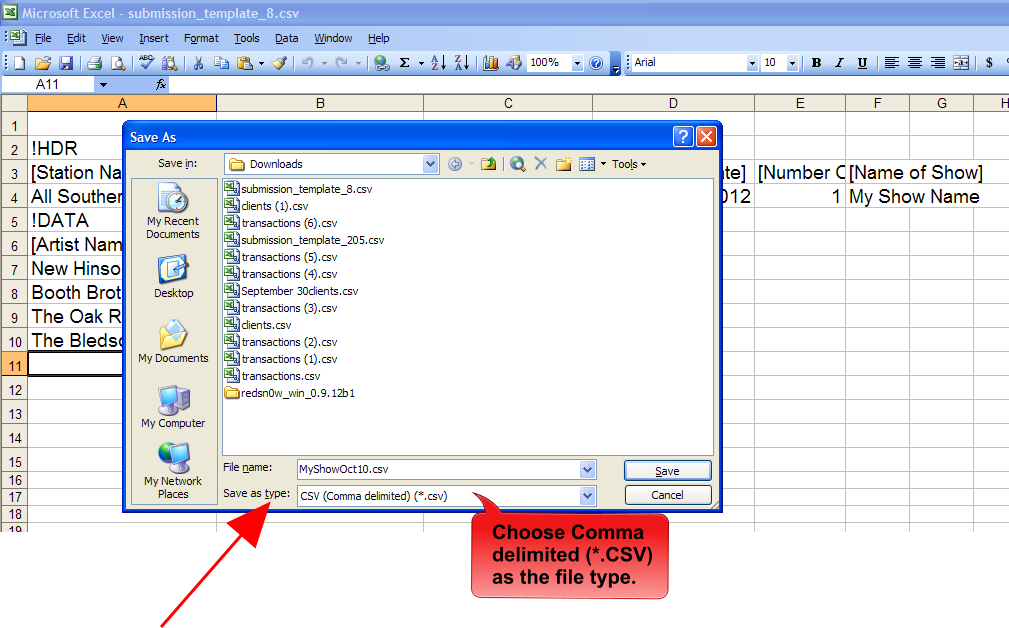Open the File name dropdown arrow
This screenshot has width=1009, height=628.
click(587, 470)
